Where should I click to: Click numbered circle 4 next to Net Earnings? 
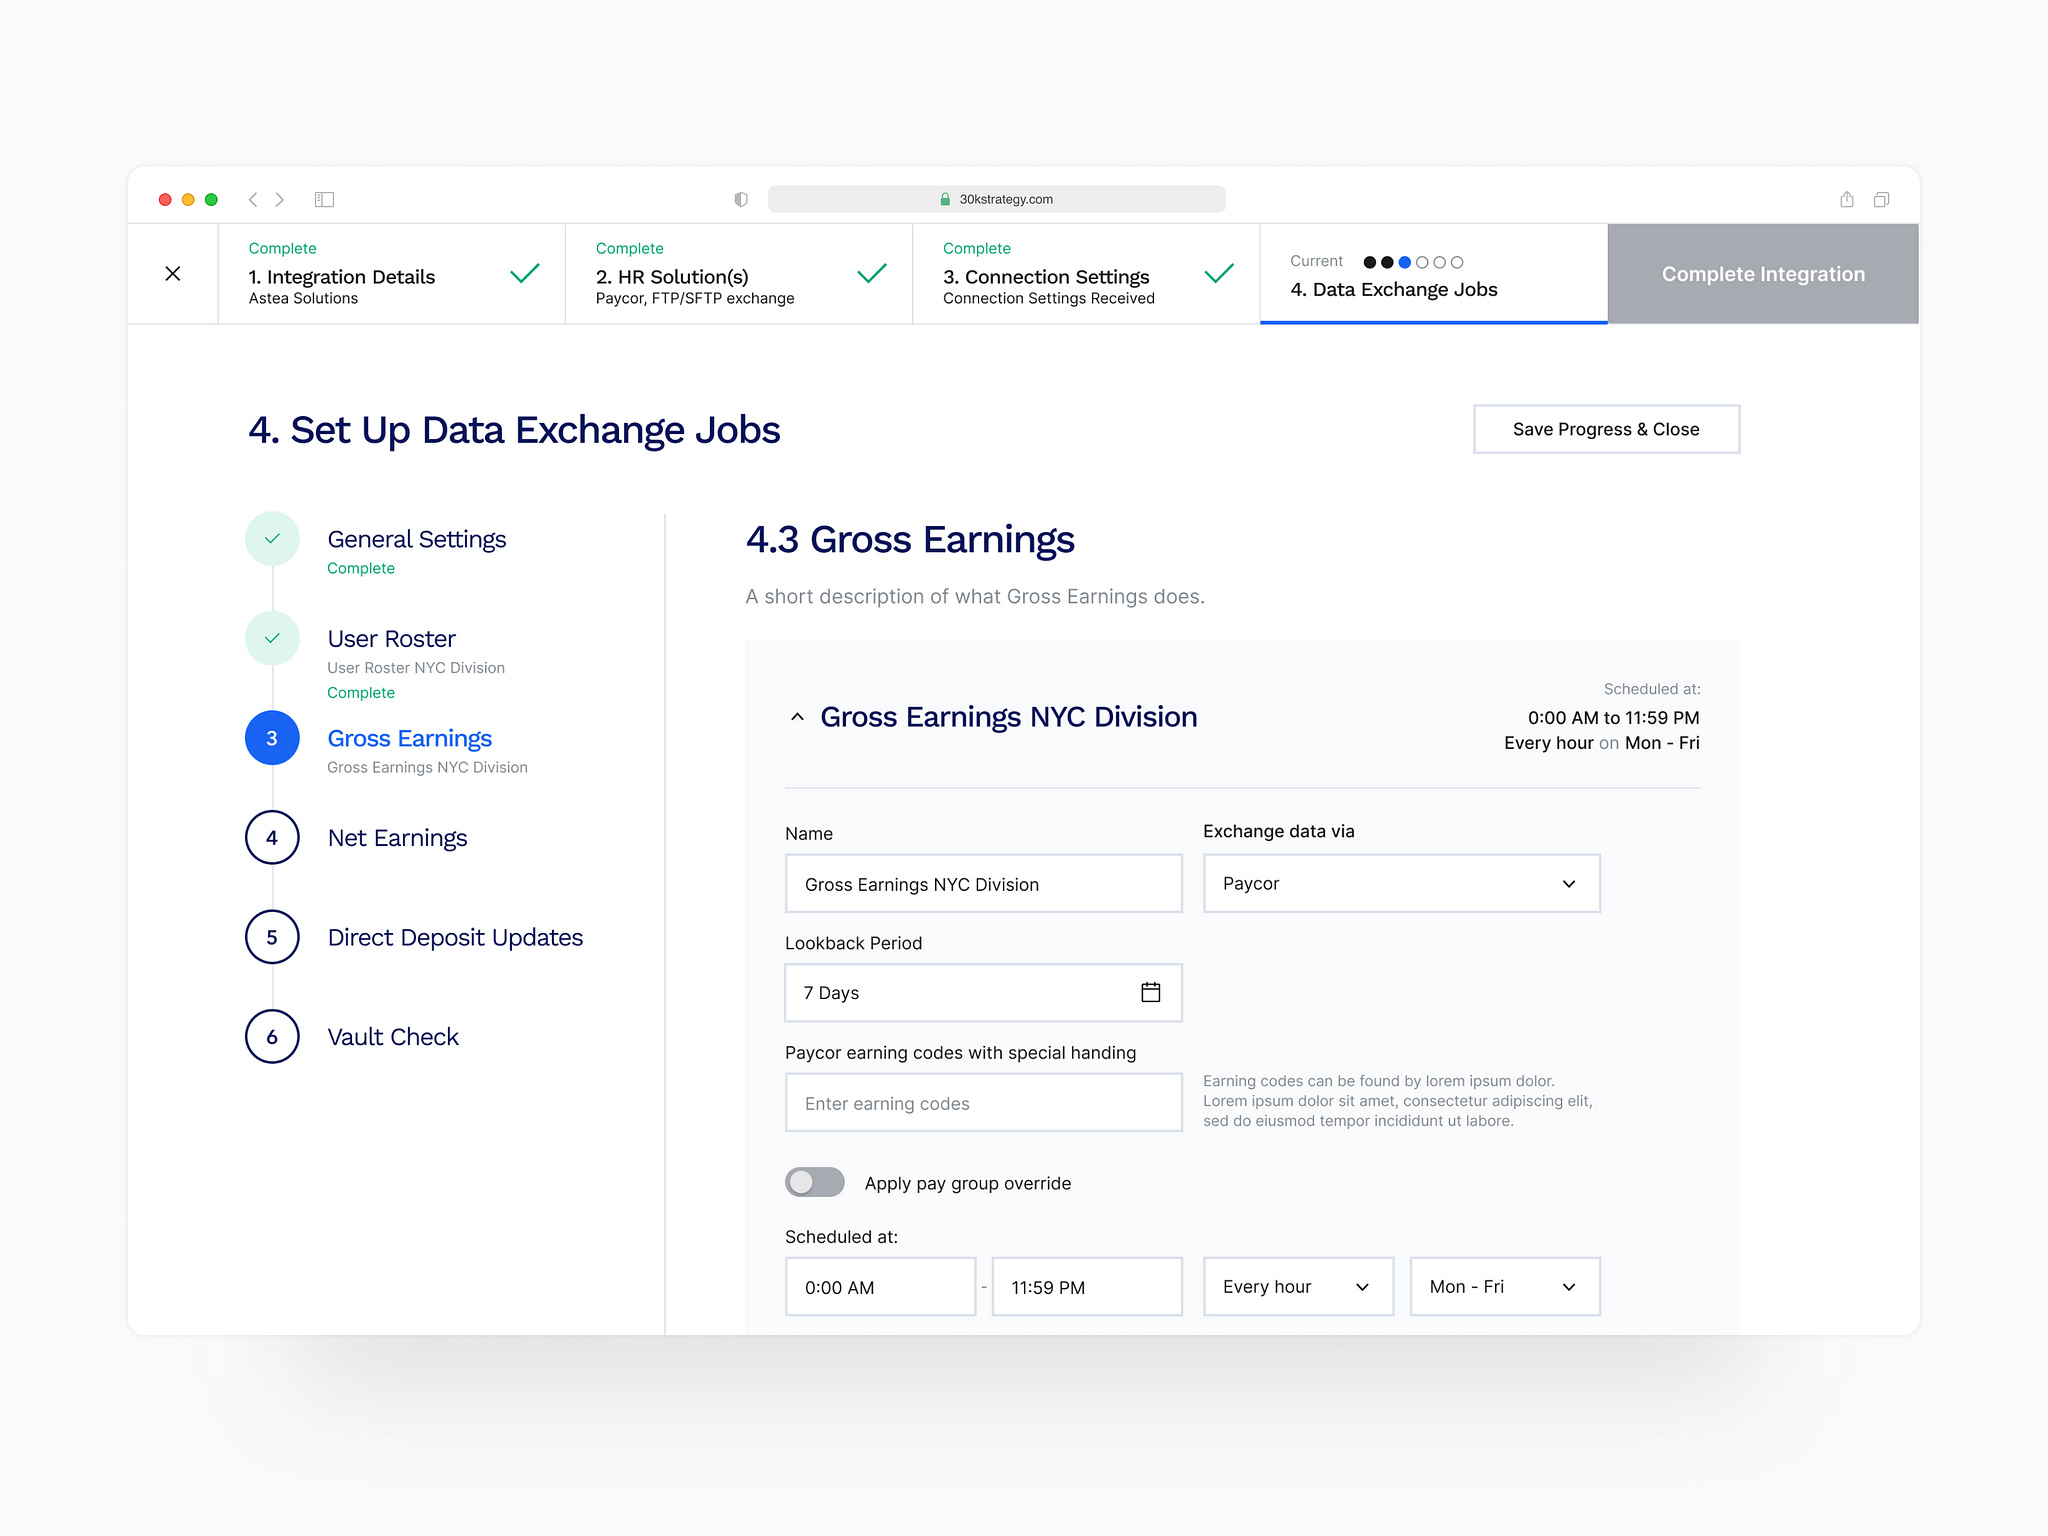coord(271,837)
